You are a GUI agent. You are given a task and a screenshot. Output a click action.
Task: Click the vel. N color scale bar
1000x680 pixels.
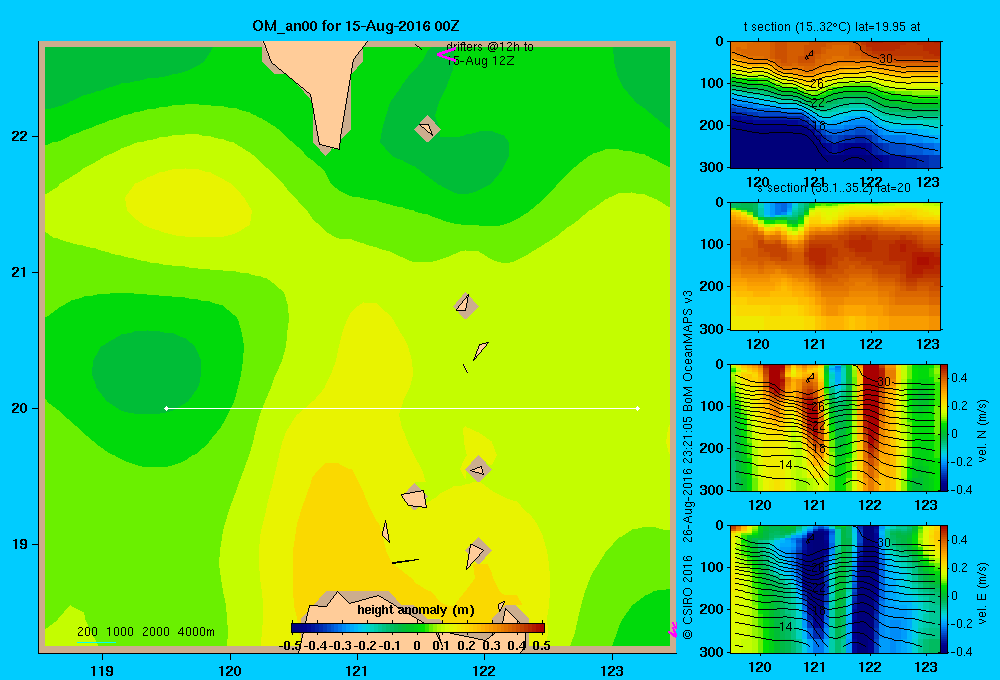tap(943, 427)
